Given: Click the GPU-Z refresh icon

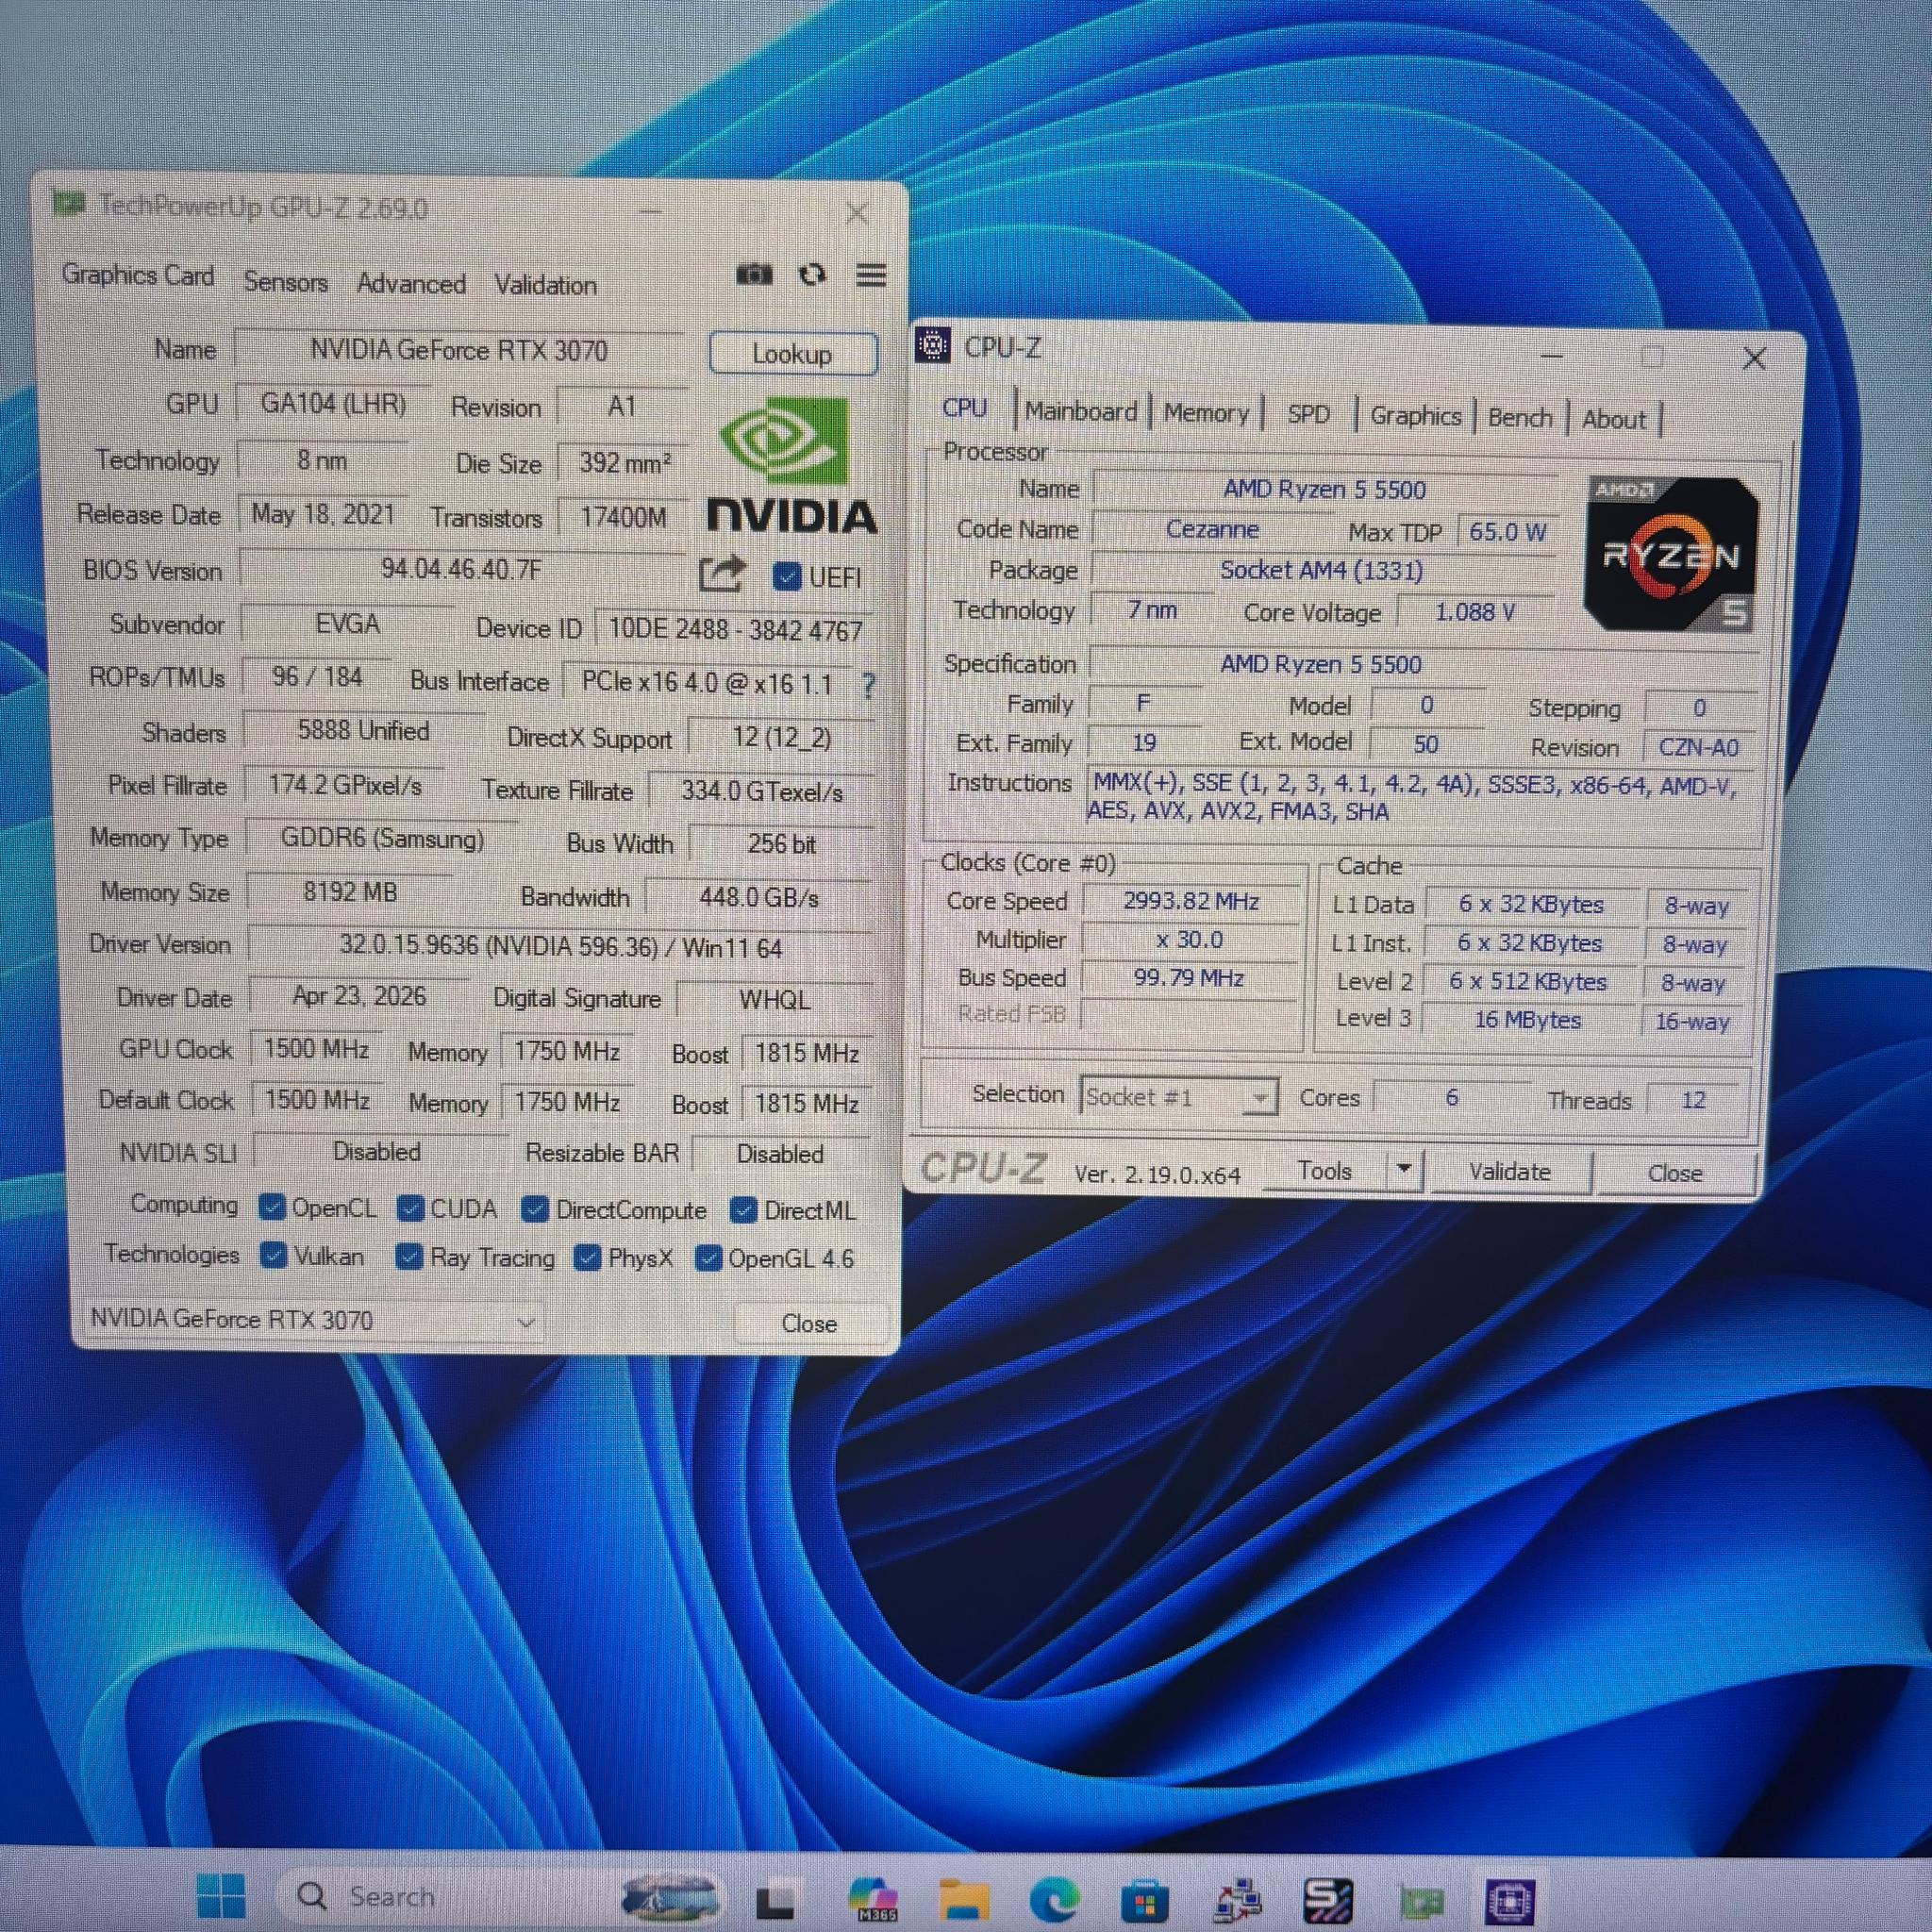Looking at the screenshot, I should tap(813, 274).
